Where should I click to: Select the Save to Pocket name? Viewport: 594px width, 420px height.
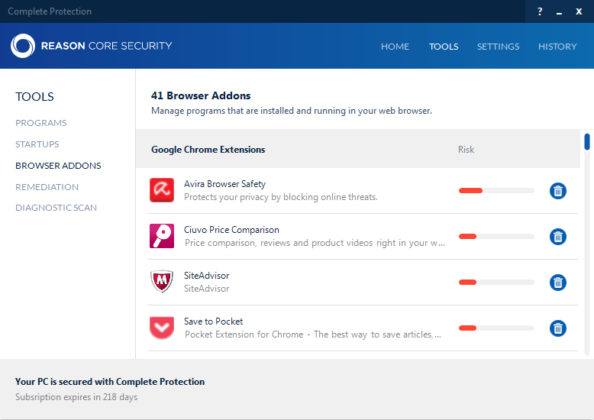[x=213, y=321]
